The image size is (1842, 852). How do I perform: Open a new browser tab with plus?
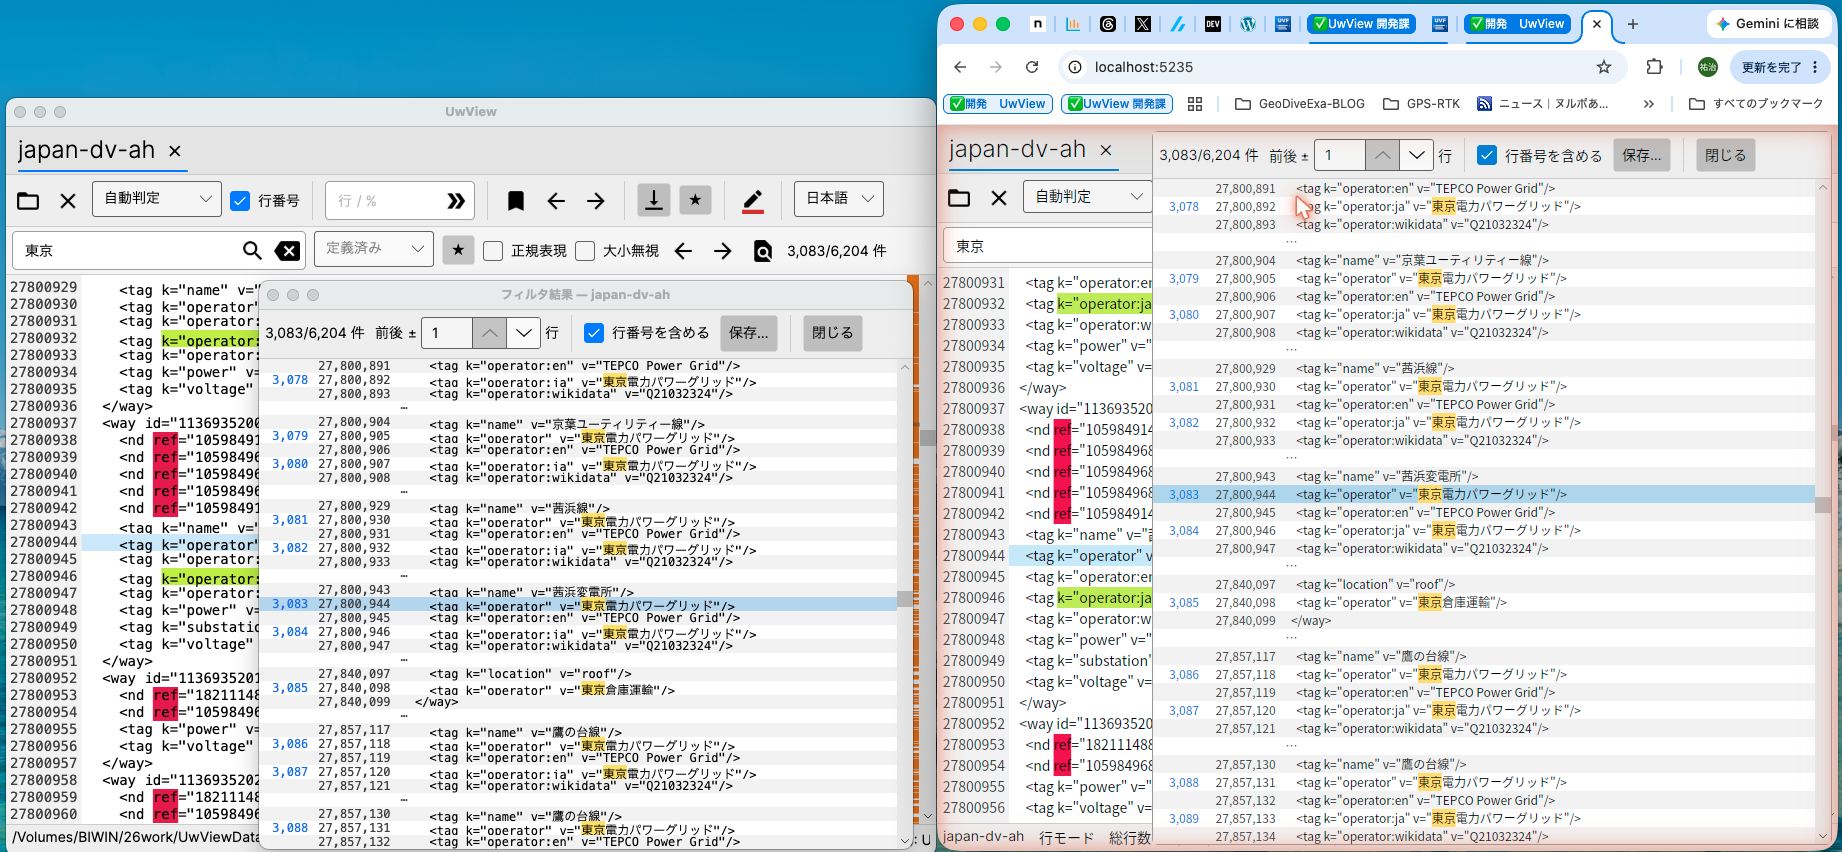[1633, 24]
